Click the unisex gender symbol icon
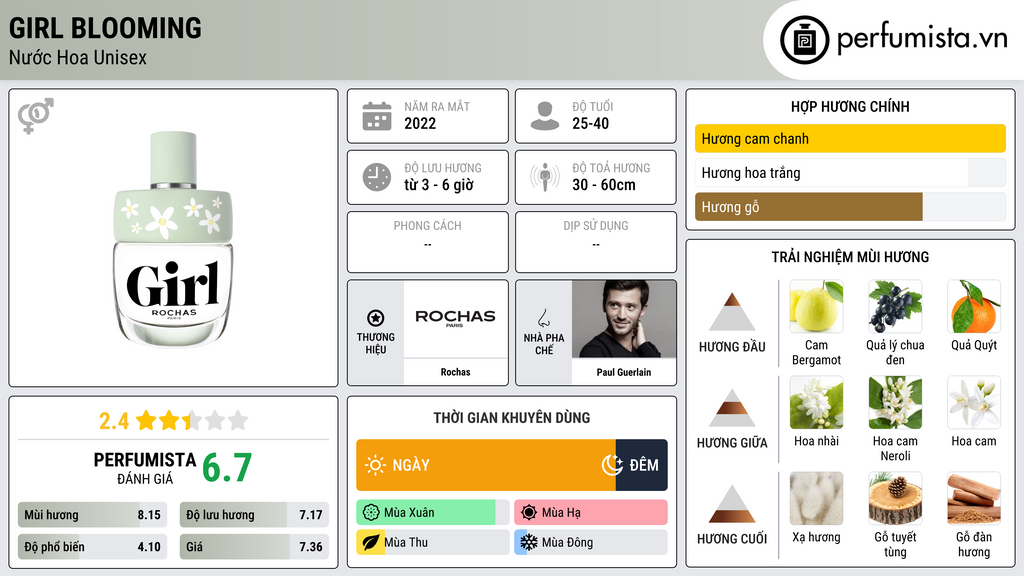1024x576 pixels. (x=36, y=116)
